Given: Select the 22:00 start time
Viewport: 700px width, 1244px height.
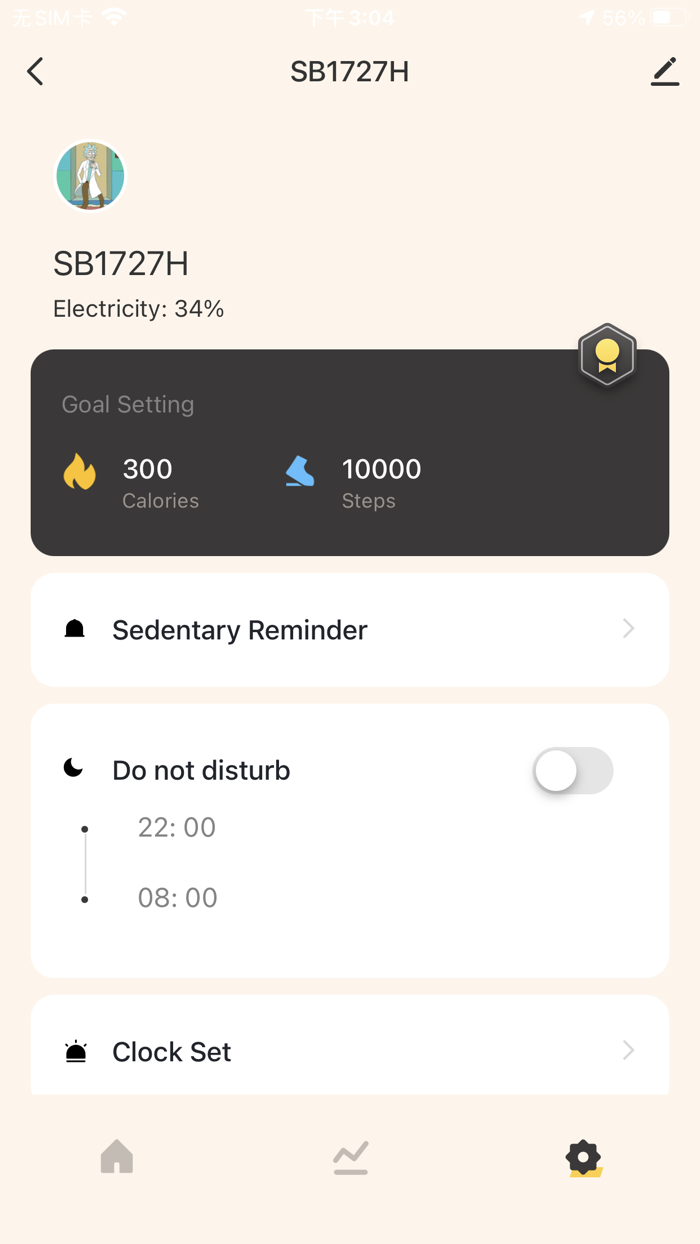Looking at the screenshot, I should coord(176,827).
